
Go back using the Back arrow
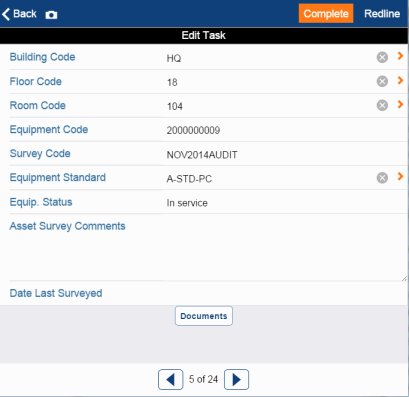click(x=19, y=14)
